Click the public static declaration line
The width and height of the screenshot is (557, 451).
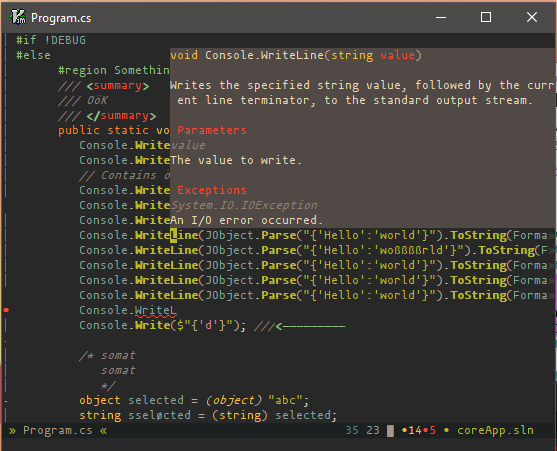pyautogui.click(x=114, y=130)
